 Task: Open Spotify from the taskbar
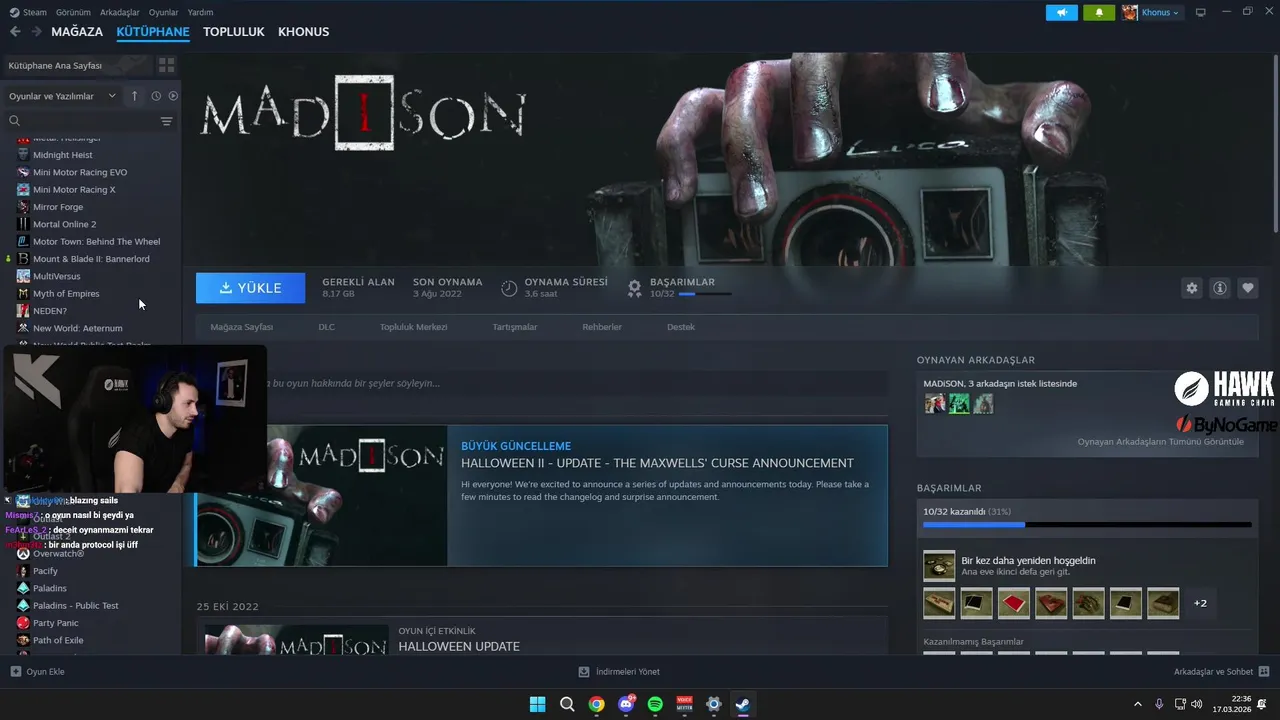655,704
